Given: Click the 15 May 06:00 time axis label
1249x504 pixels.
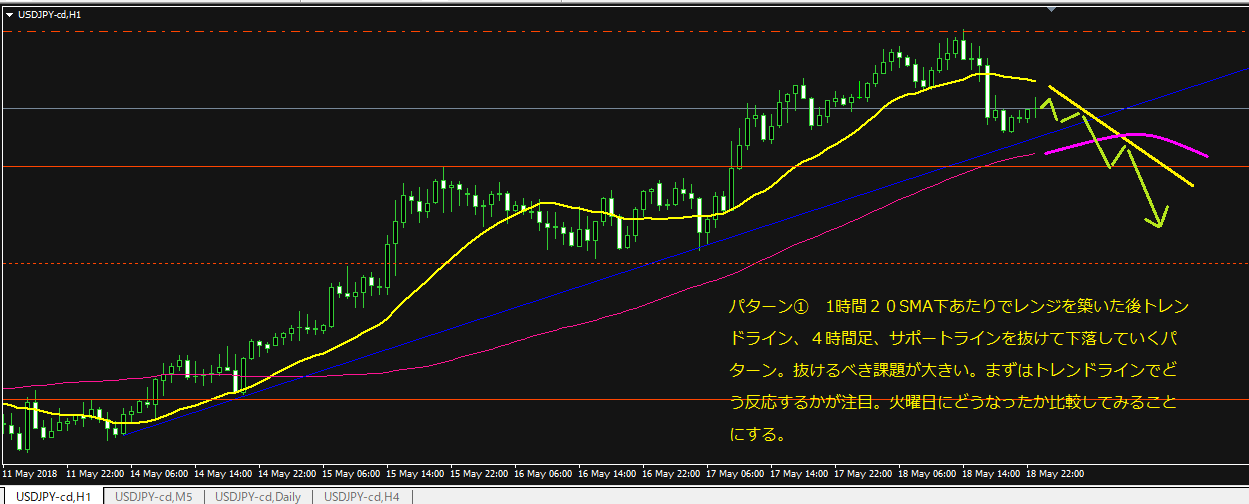Looking at the screenshot, I should click(351, 473).
